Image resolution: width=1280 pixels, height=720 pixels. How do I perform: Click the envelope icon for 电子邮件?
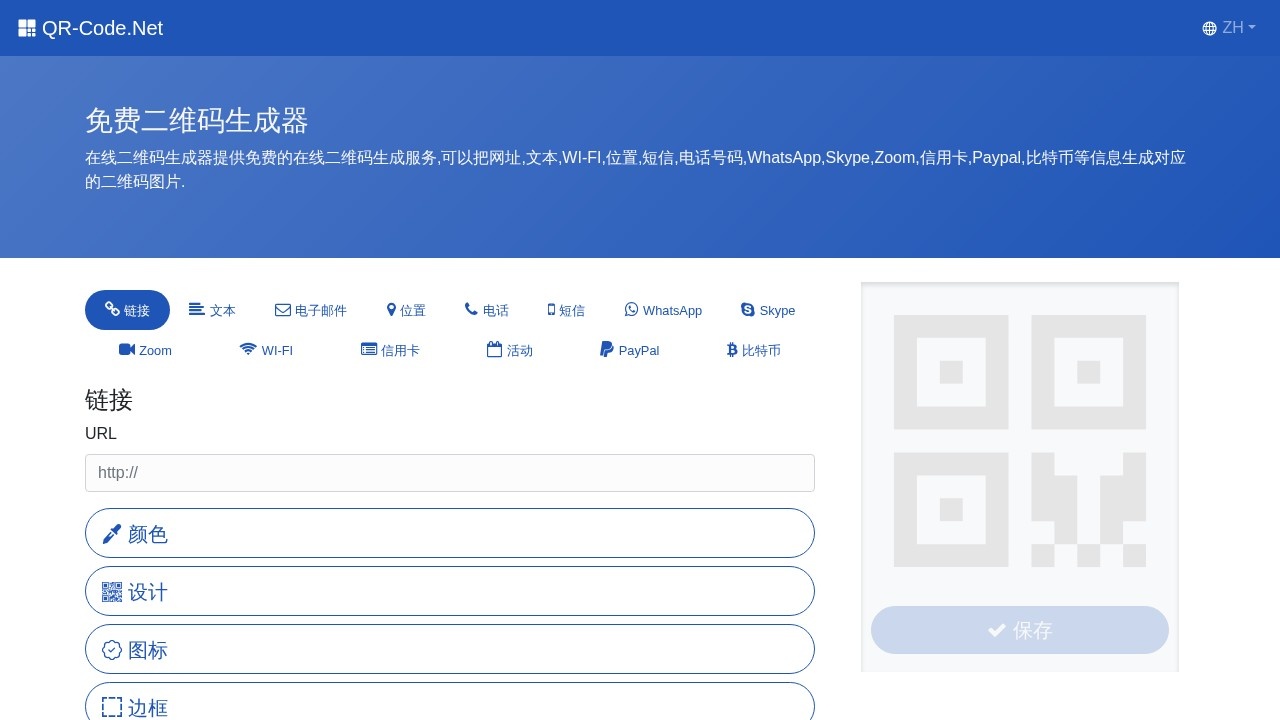(x=283, y=310)
